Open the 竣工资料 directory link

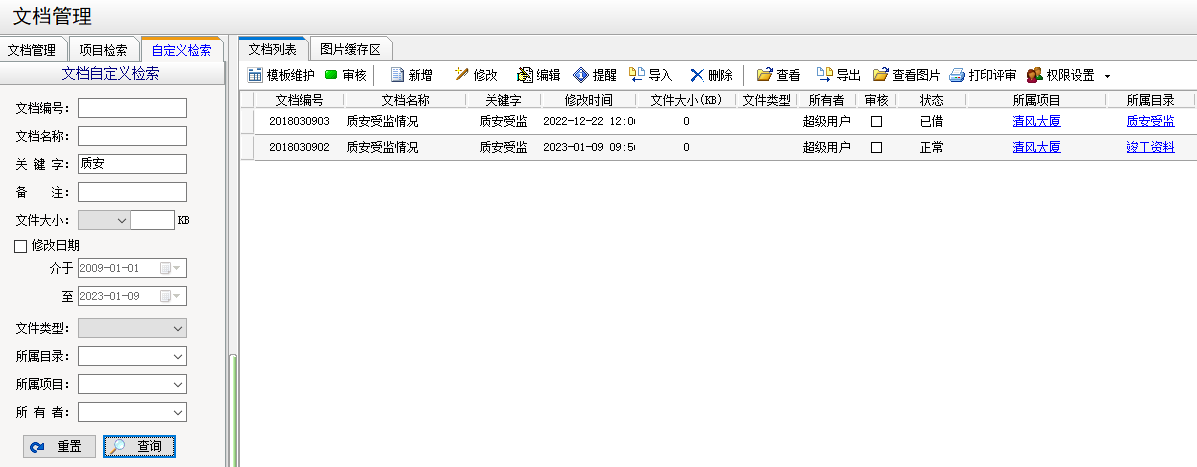(x=1149, y=147)
